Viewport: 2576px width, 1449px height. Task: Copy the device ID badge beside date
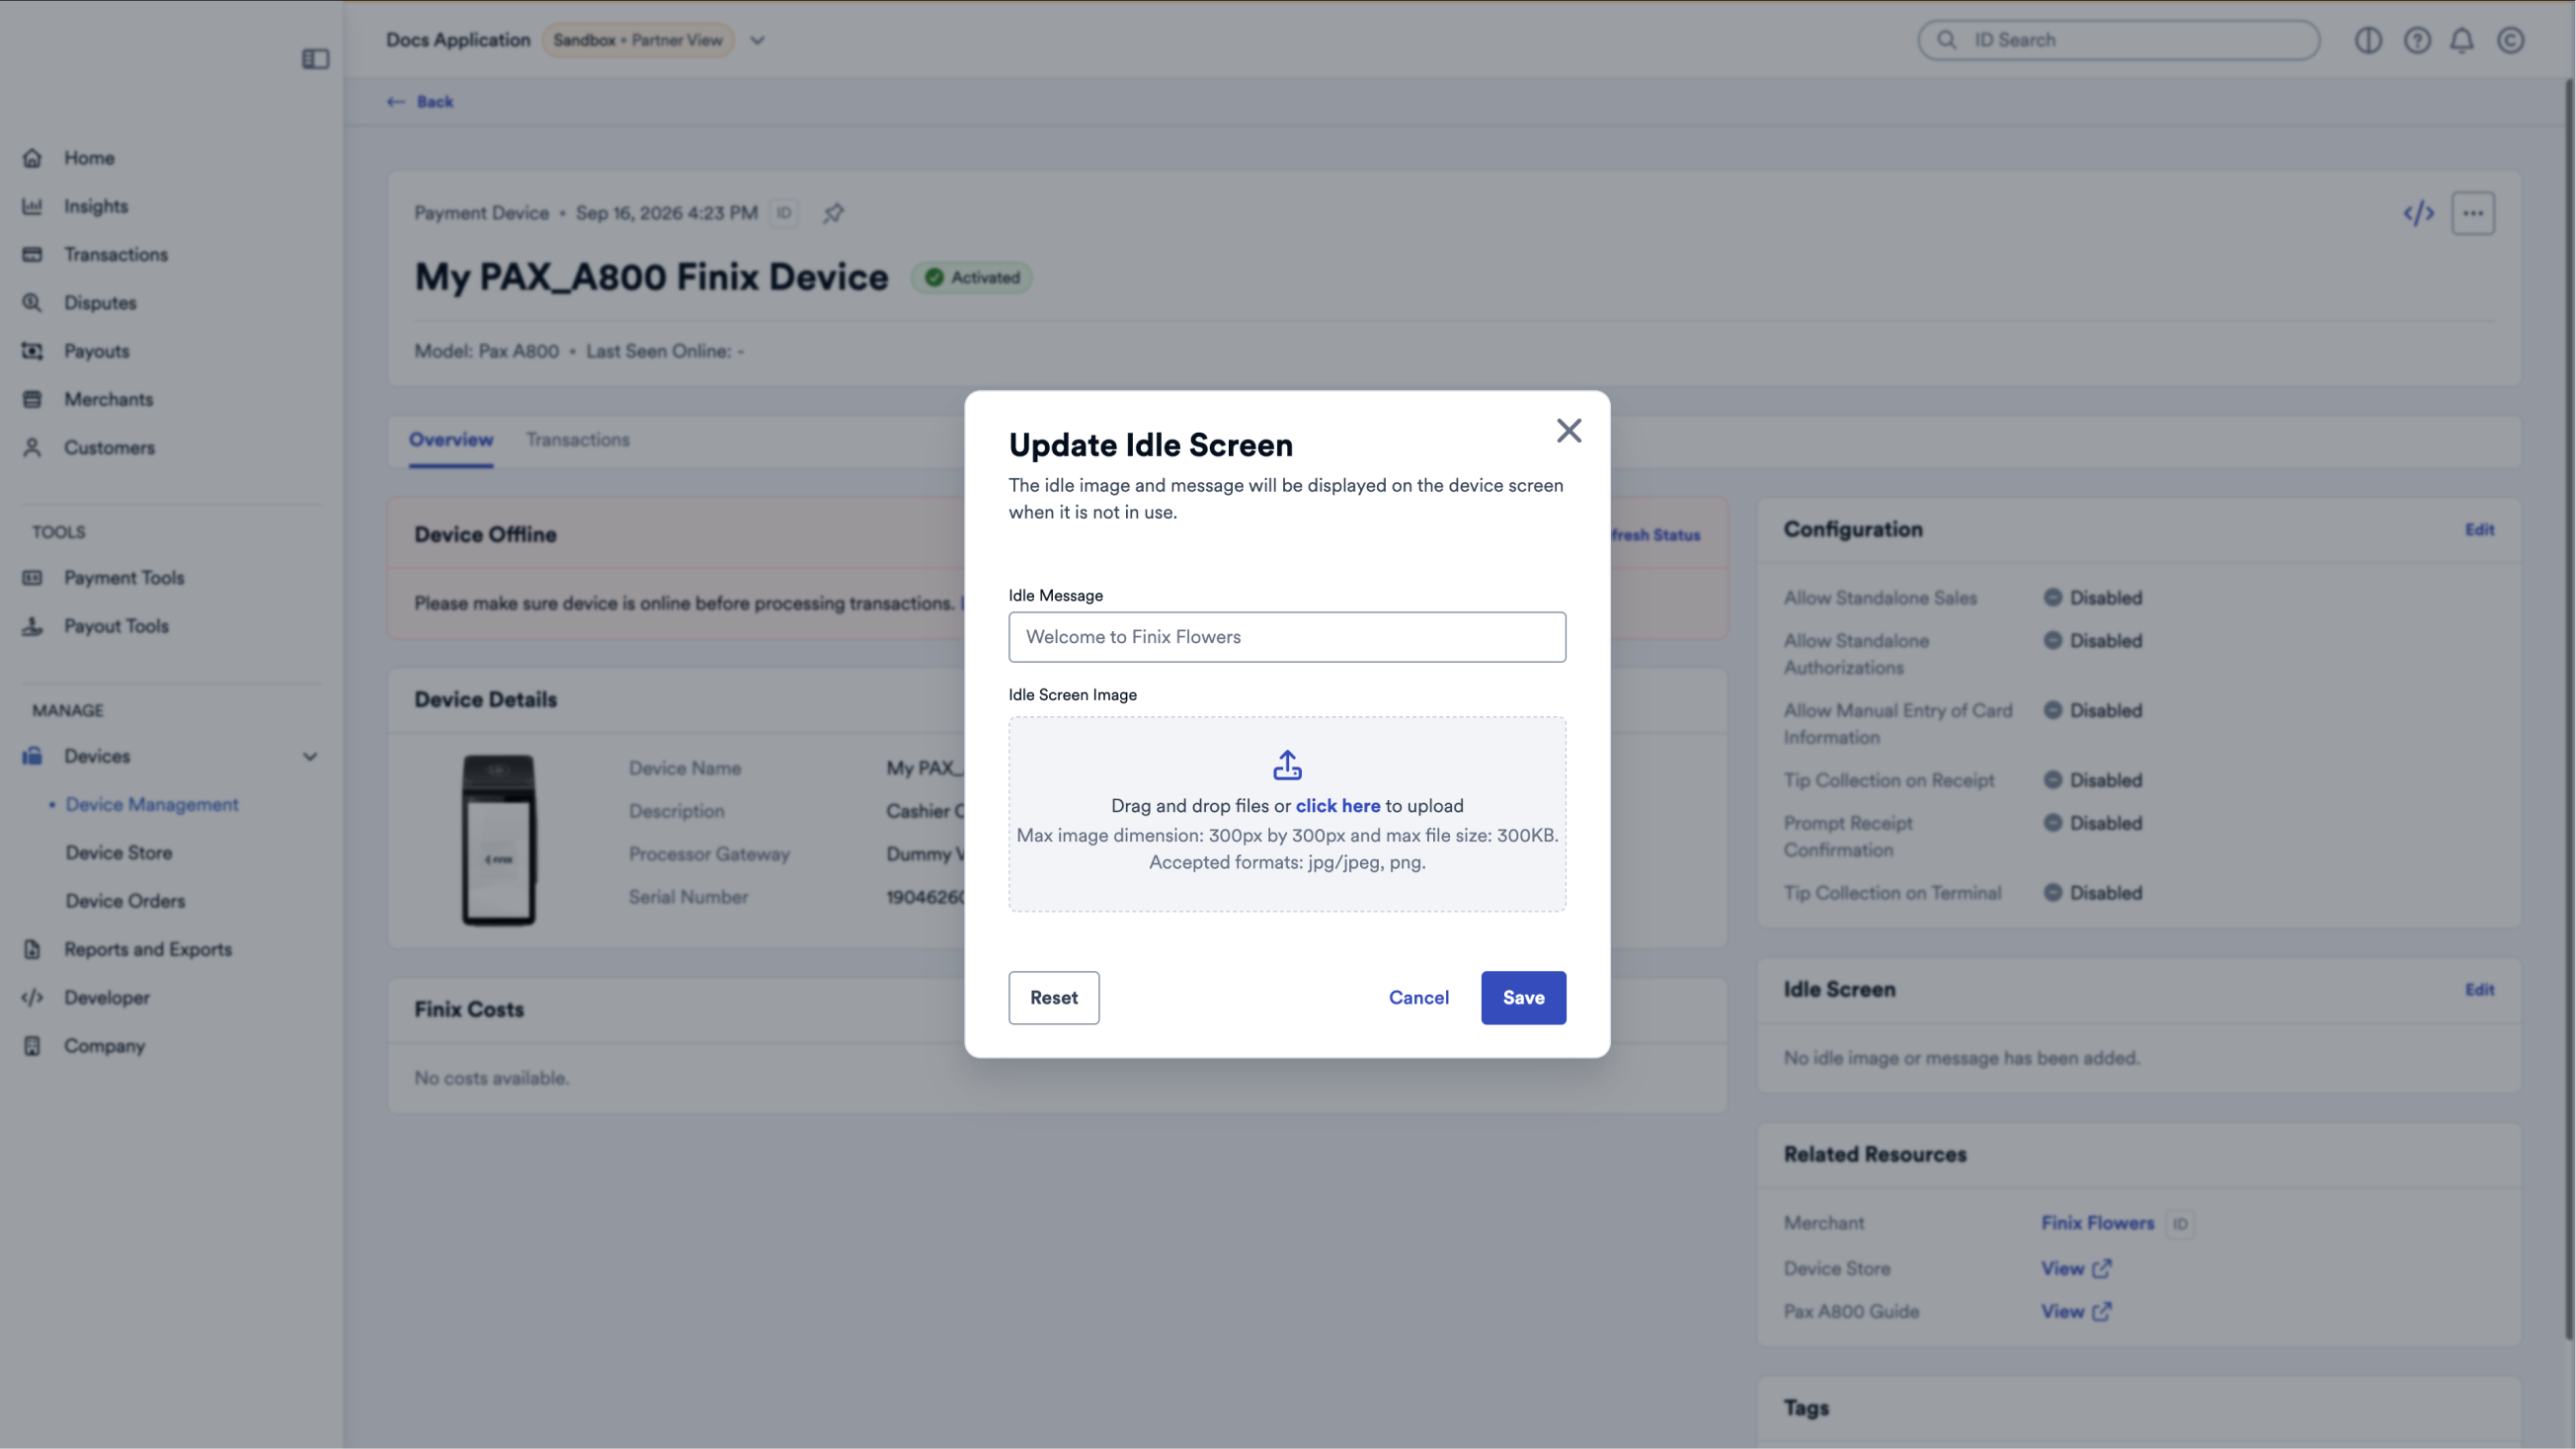(x=784, y=213)
